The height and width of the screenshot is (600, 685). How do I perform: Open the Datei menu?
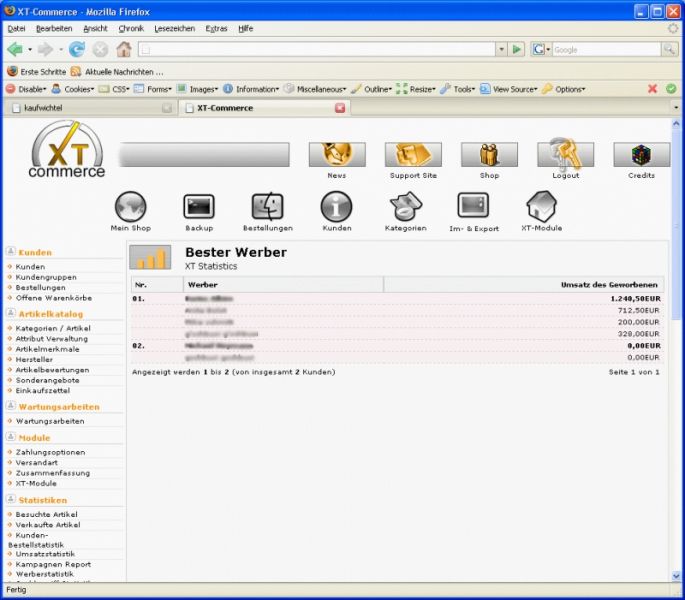[x=16, y=28]
